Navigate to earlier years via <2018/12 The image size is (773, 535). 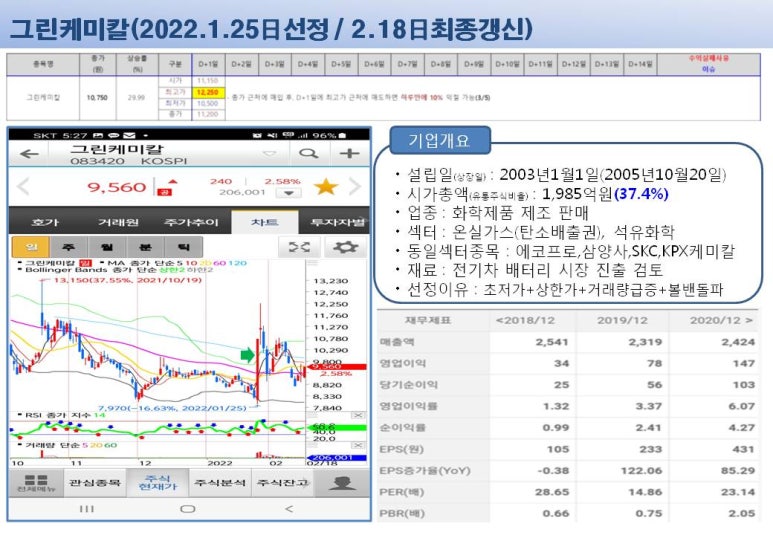click(x=526, y=321)
